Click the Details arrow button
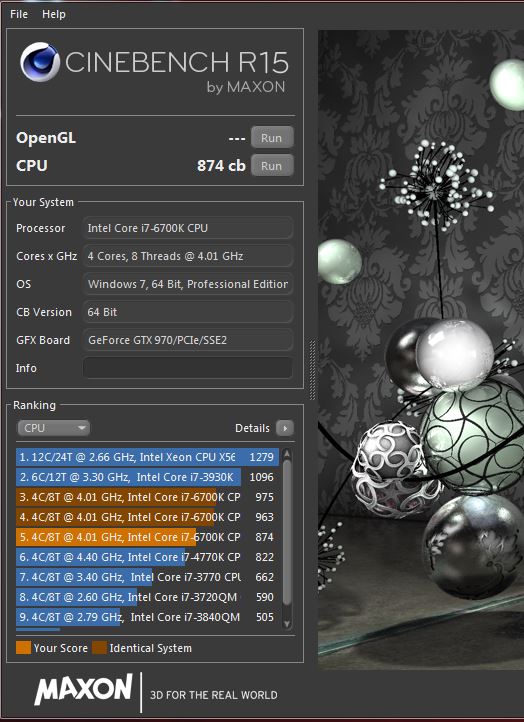Image resolution: width=524 pixels, height=722 pixels. click(x=285, y=428)
